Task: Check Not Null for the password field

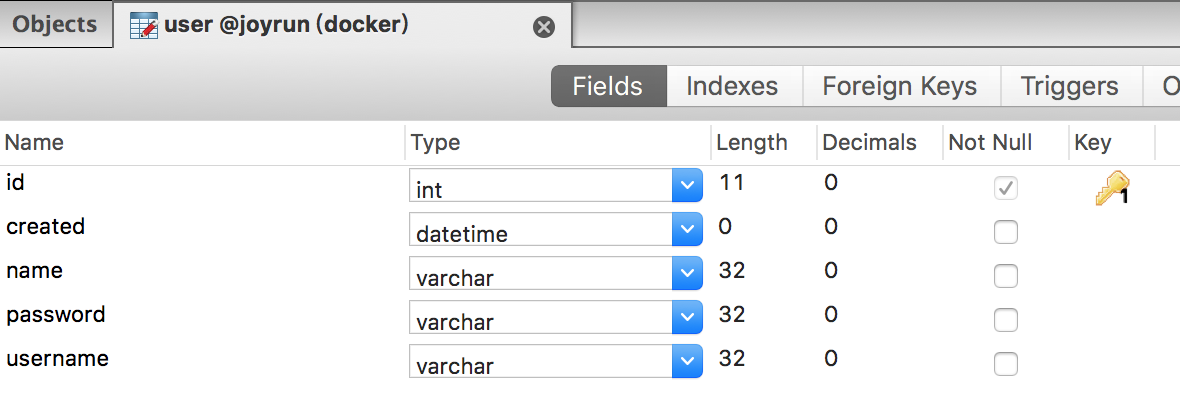Action: click(x=1006, y=320)
